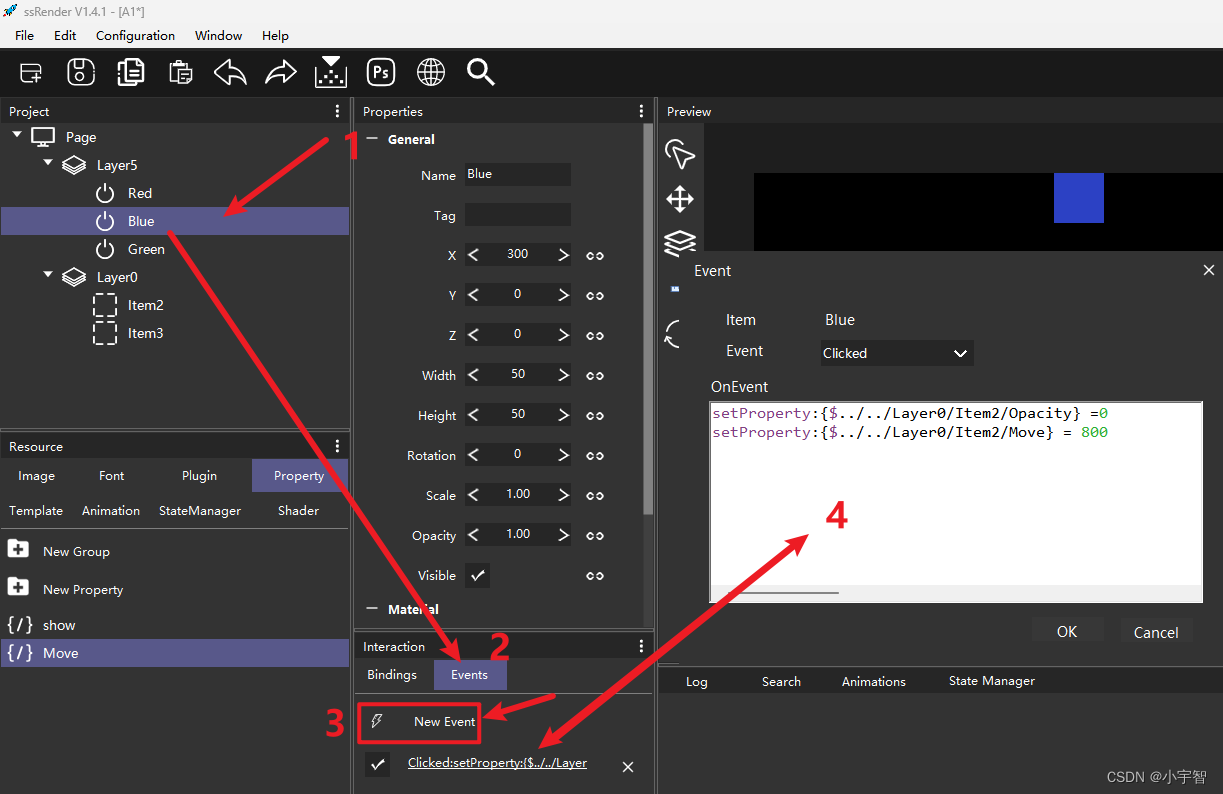Screen dimensions: 1223x794
Task: Open the Configuration menu
Action: [135, 35]
